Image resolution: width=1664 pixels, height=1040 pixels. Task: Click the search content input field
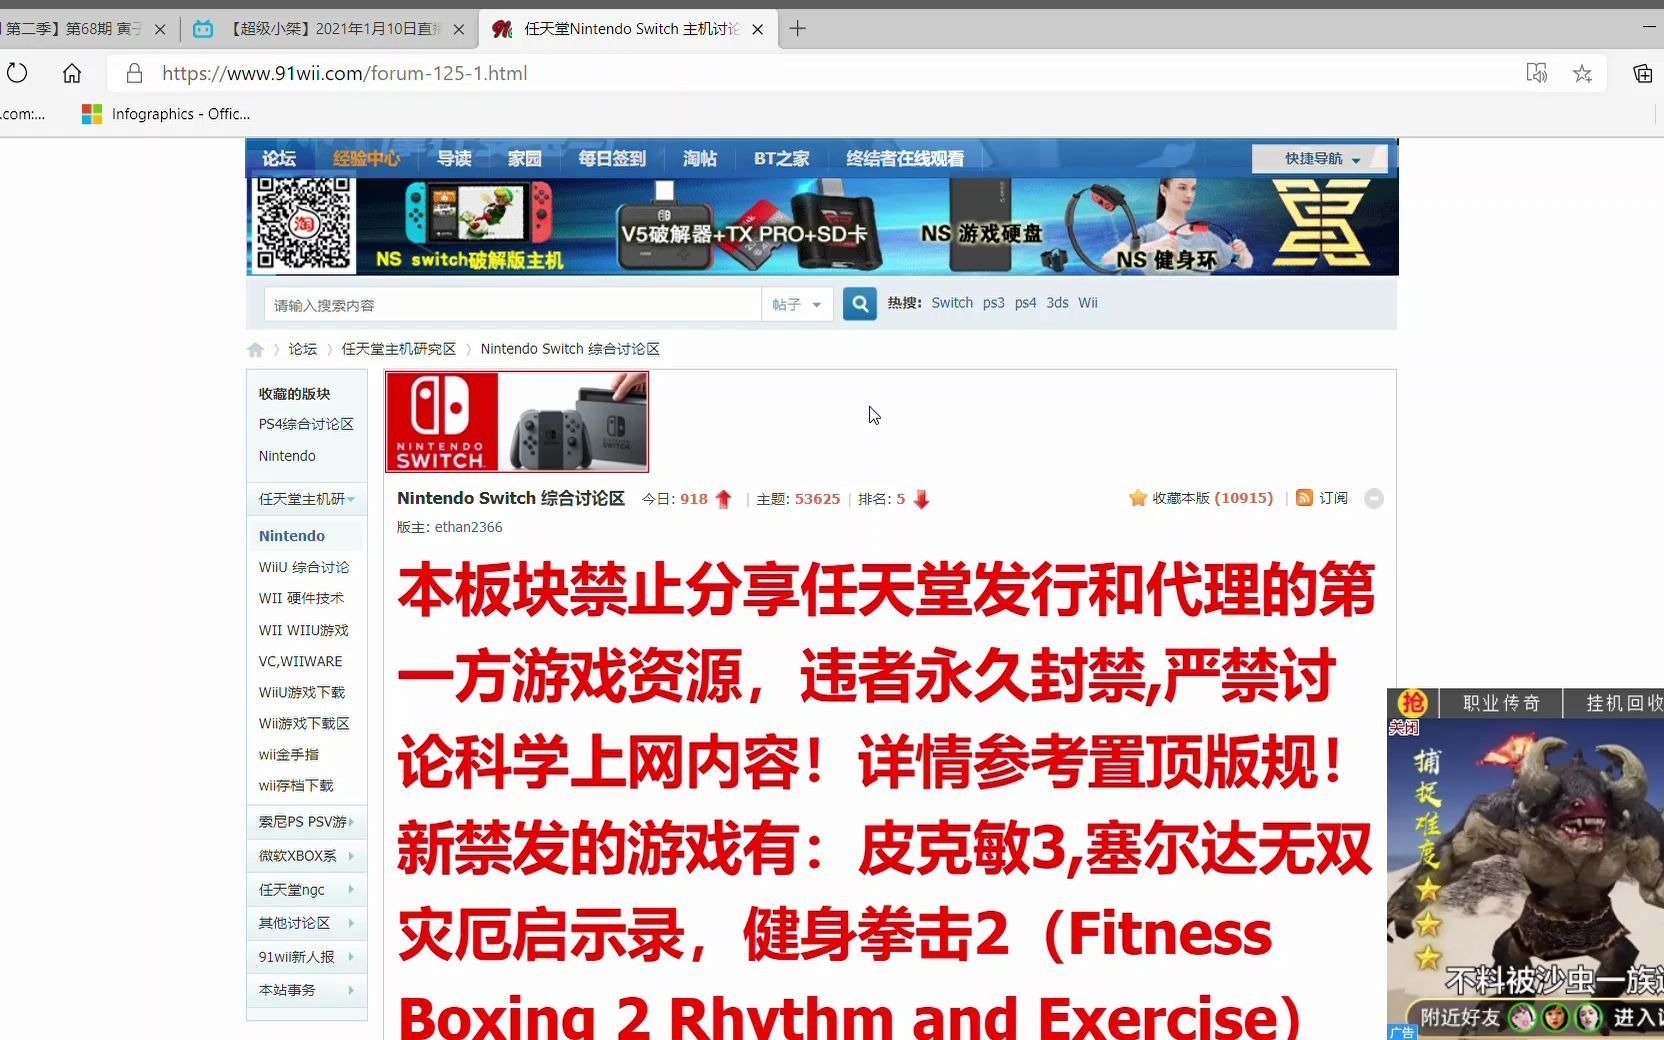tap(512, 305)
